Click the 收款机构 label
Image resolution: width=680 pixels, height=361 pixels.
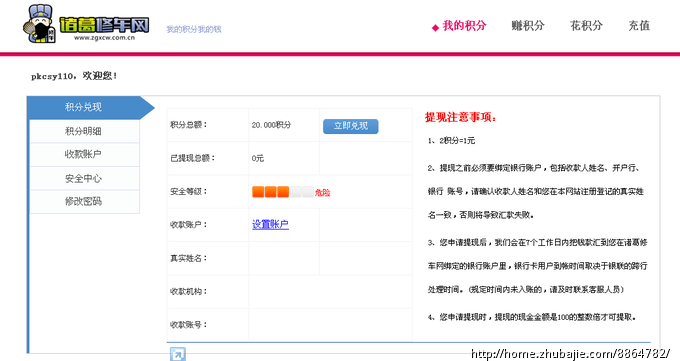point(189,292)
